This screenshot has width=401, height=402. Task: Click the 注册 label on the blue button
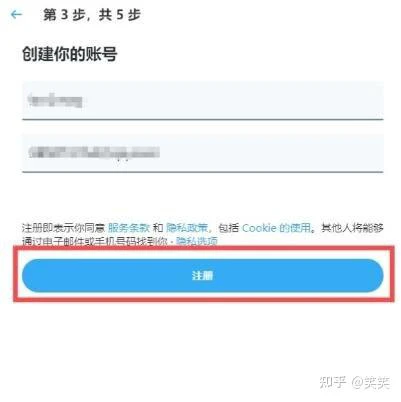coord(203,275)
